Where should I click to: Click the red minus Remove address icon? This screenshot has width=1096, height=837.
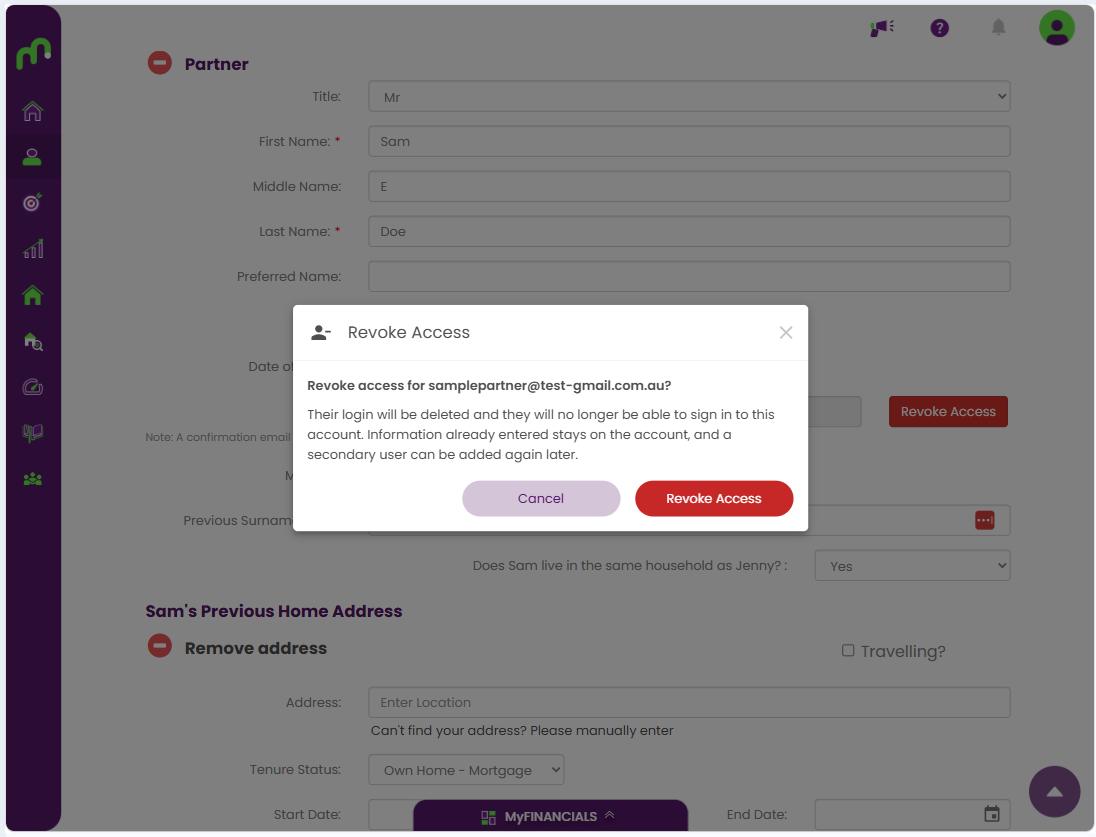(159, 645)
